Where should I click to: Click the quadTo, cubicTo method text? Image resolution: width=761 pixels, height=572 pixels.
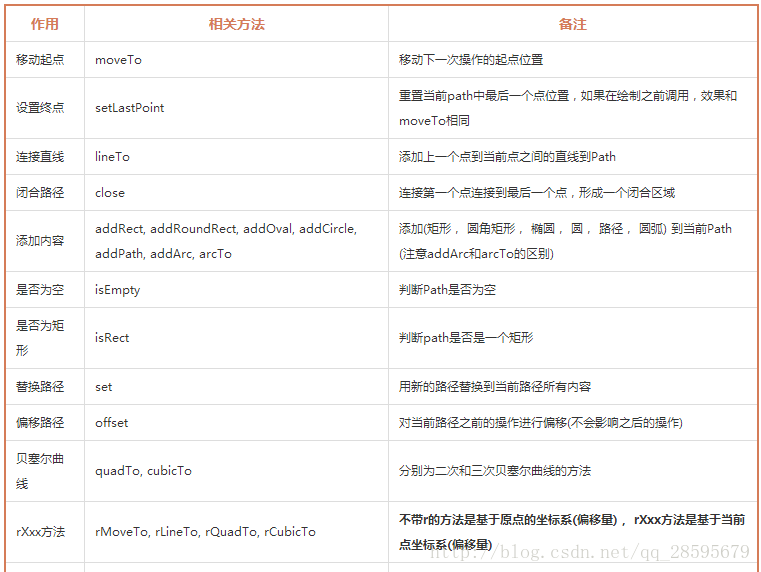coord(143,471)
